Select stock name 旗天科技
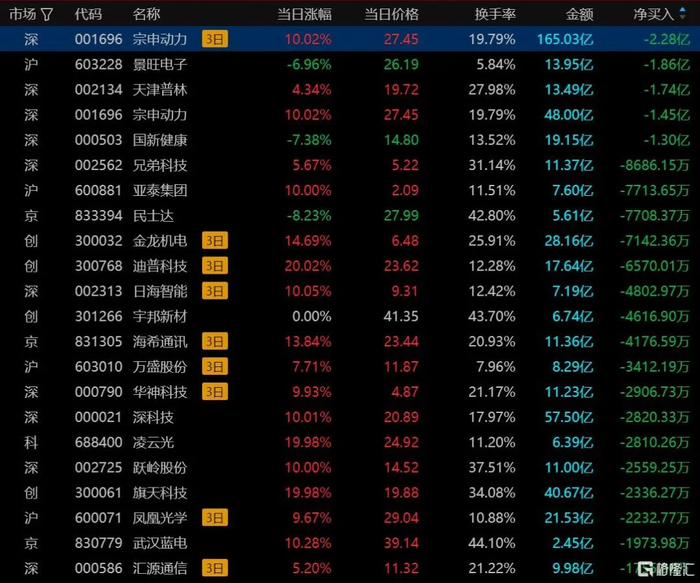 click(x=160, y=493)
